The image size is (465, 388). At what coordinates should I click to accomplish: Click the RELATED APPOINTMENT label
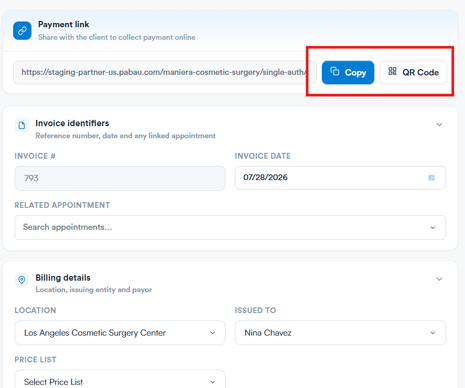[62, 205]
